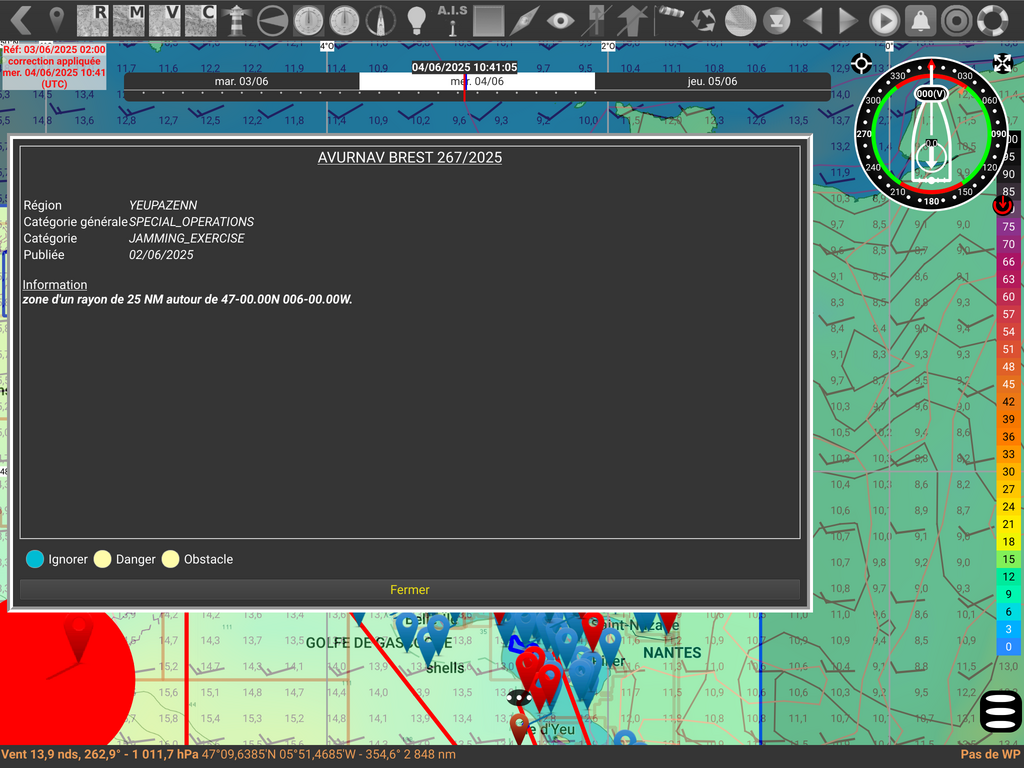Screen dimensions: 1024x768
Task: Click the target rings icon
Action: click(x=956, y=20)
